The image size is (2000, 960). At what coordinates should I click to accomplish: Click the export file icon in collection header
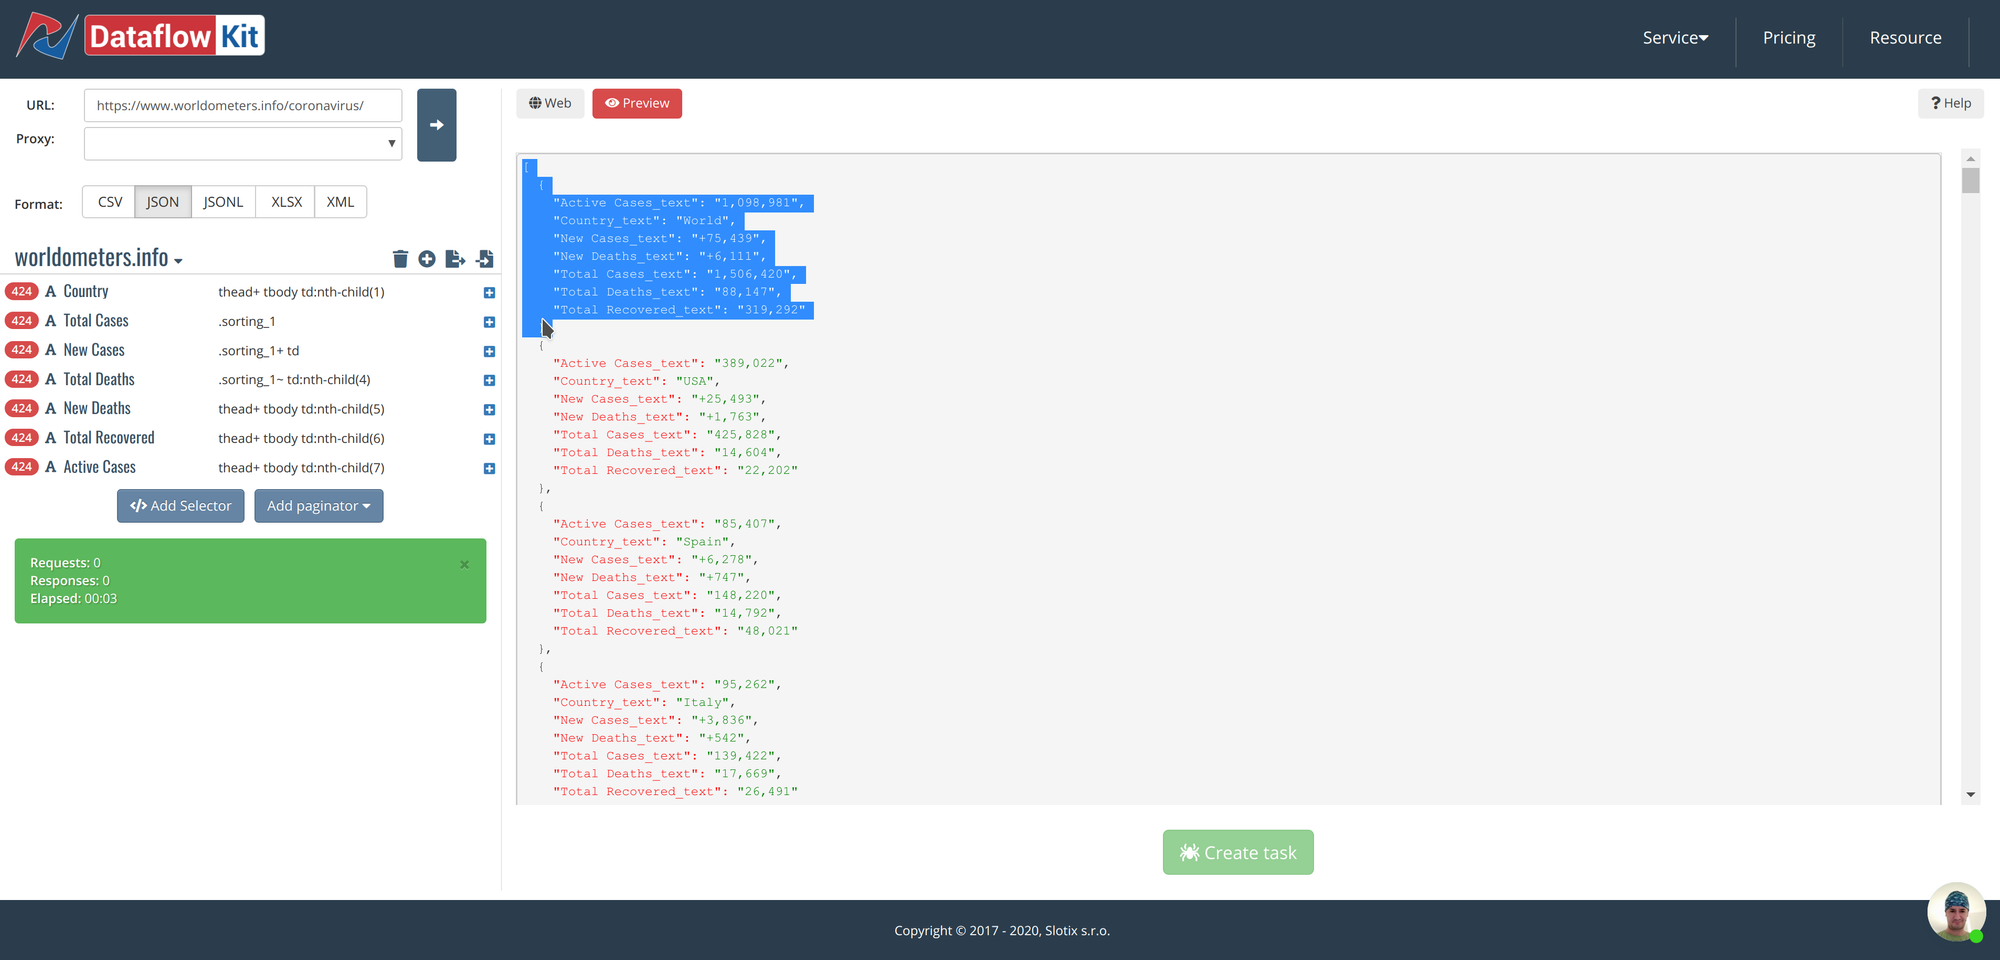(455, 259)
